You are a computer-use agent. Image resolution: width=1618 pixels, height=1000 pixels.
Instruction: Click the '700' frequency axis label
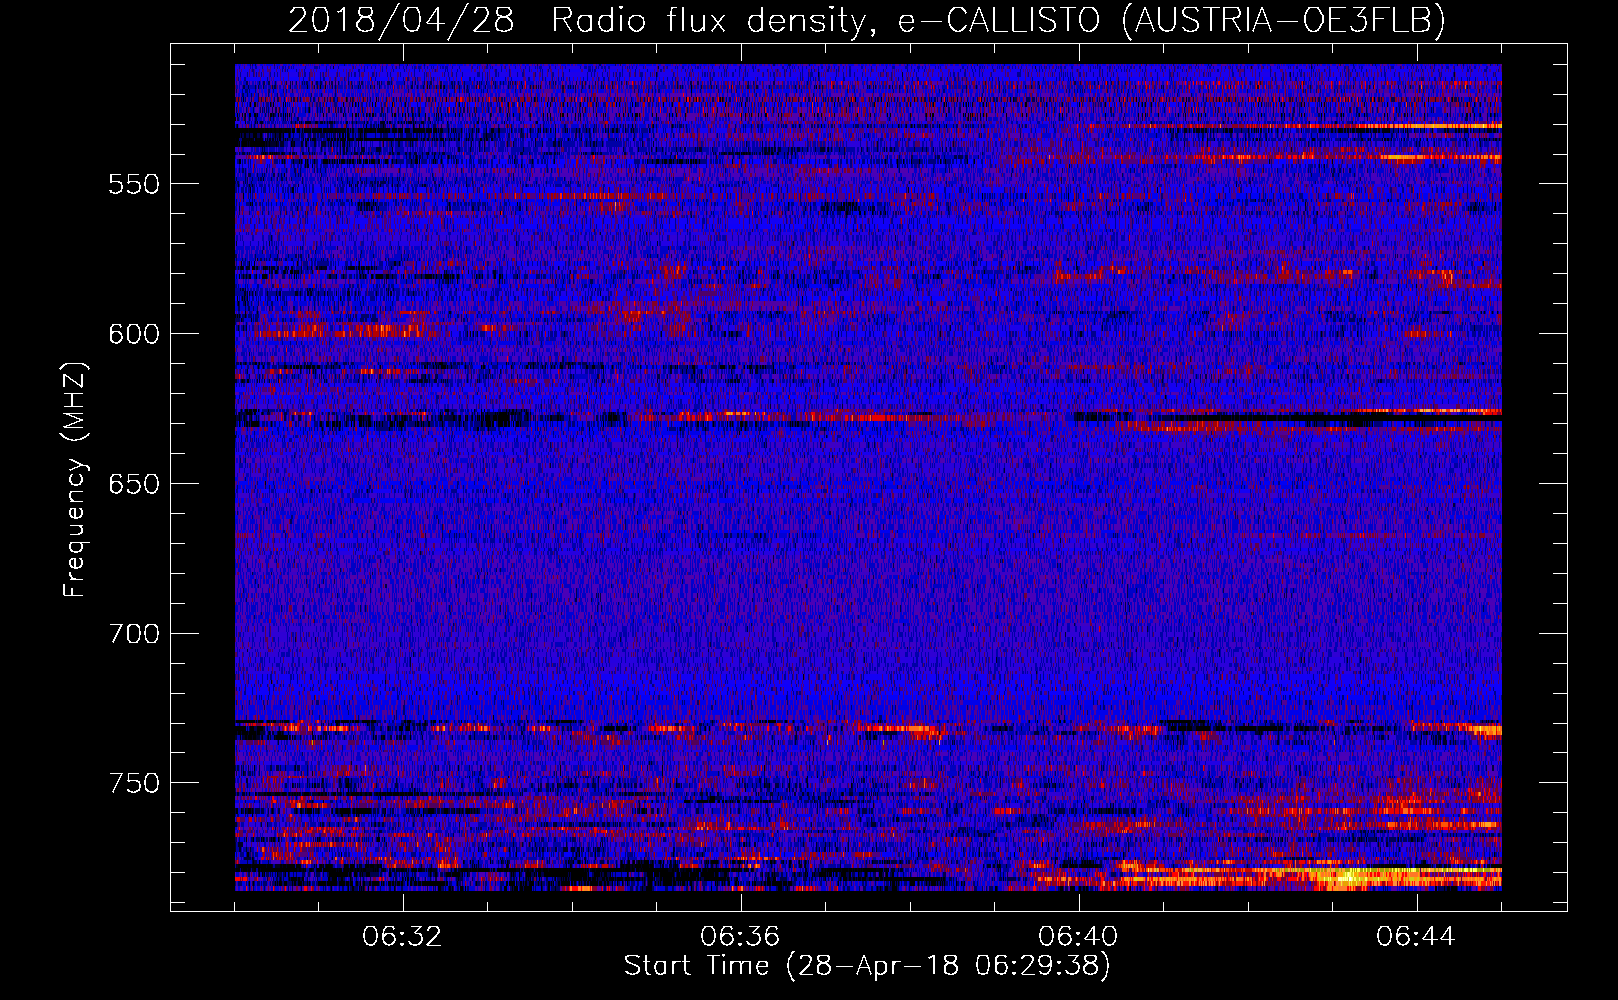coord(134,634)
